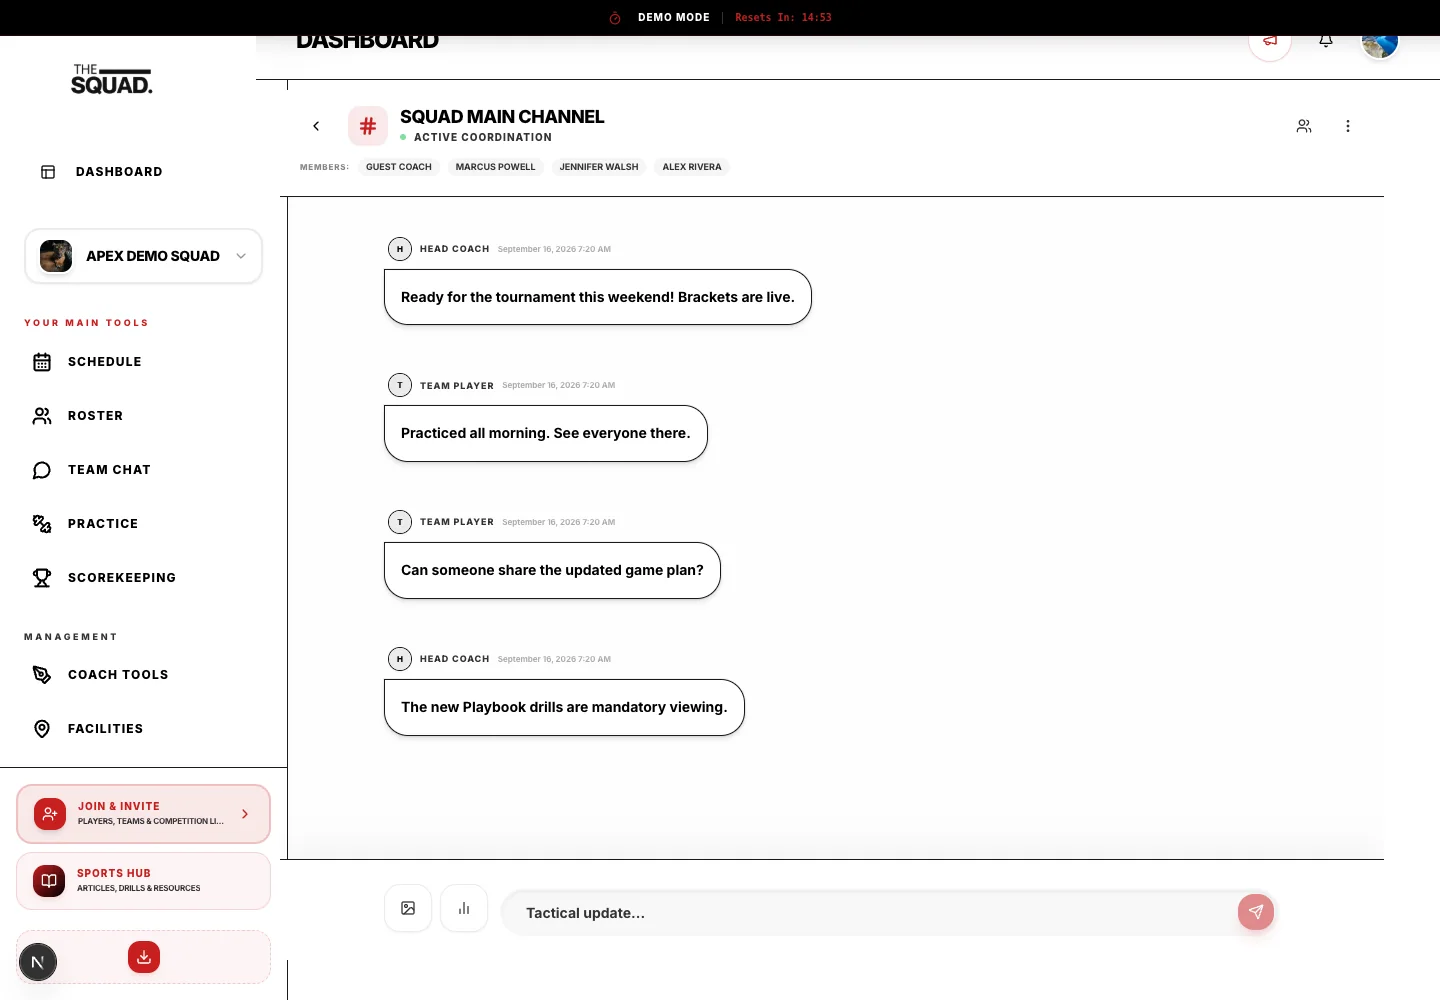Click the Tactical update message input
Viewport: 1440px width, 1000px height.
tap(870, 913)
